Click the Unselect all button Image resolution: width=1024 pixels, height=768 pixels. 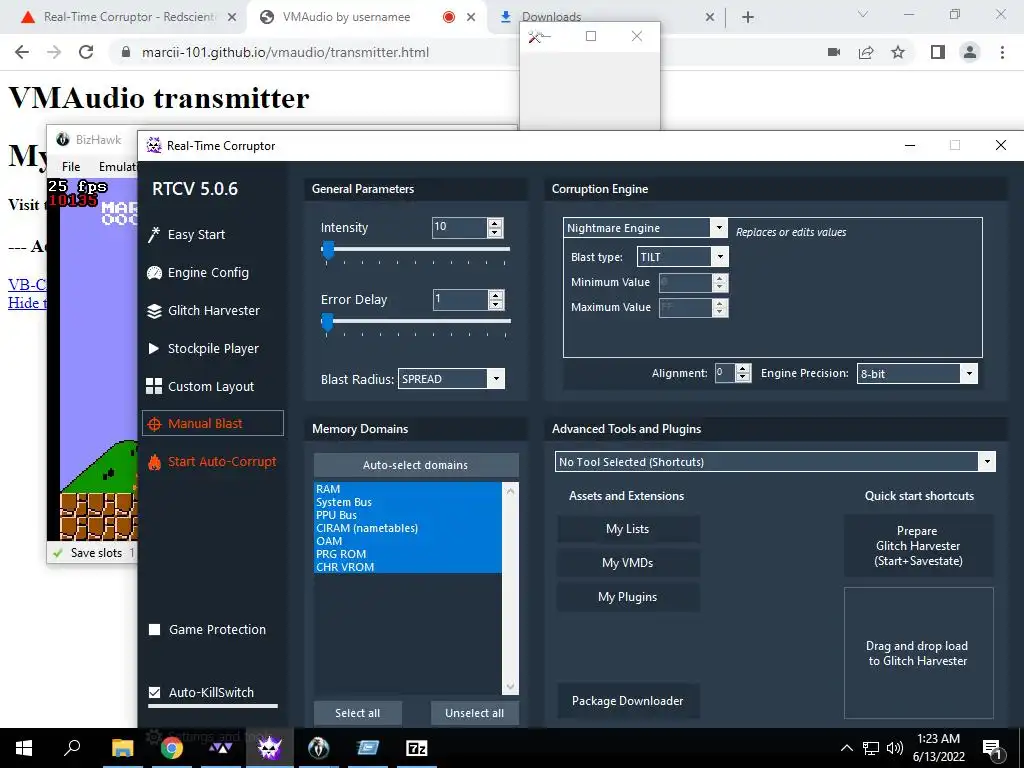pos(474,713)
